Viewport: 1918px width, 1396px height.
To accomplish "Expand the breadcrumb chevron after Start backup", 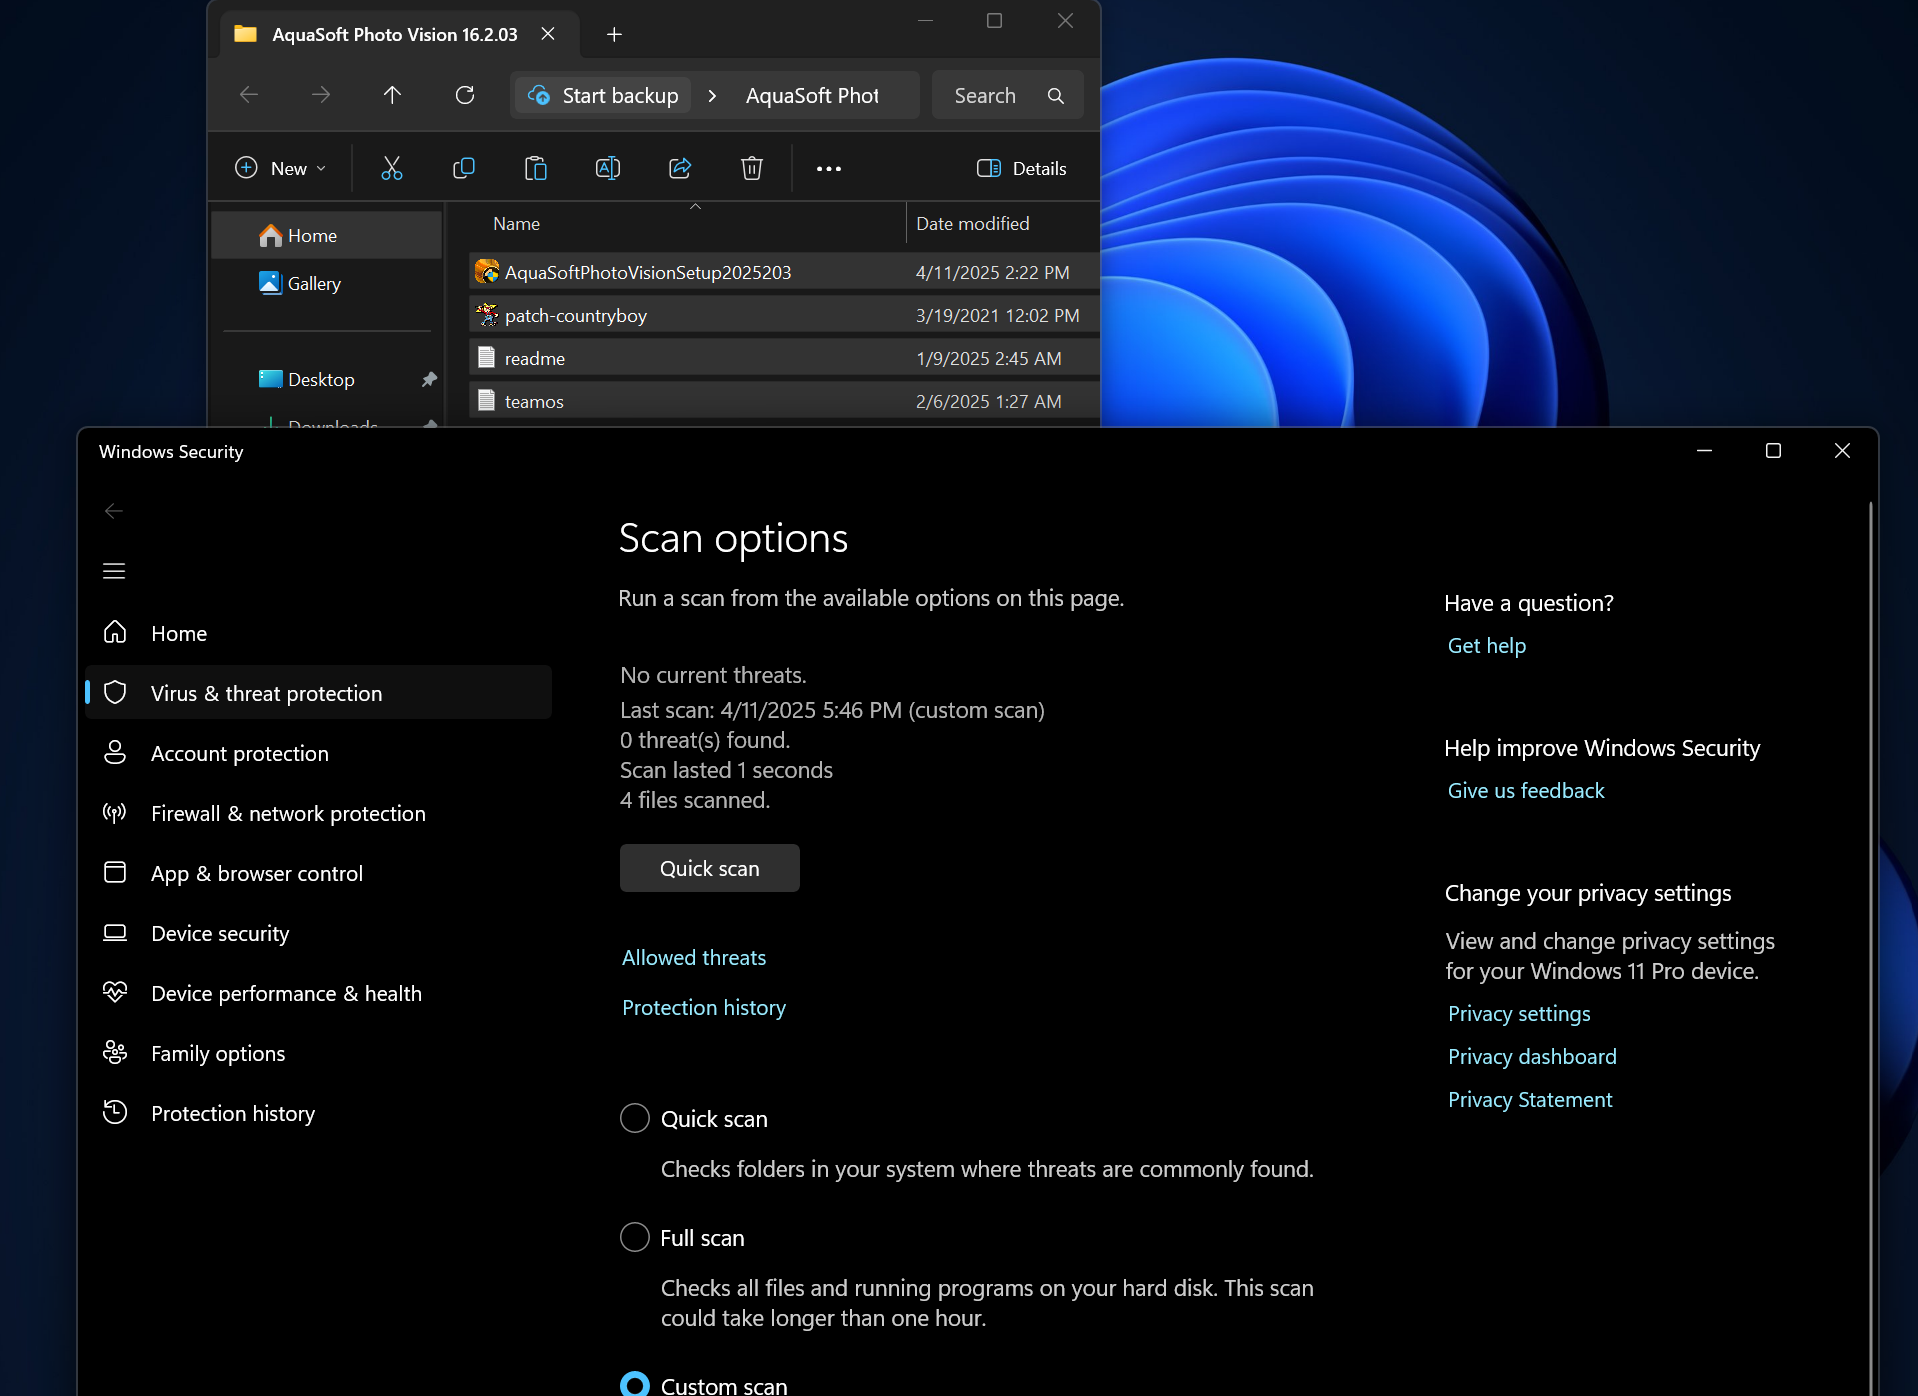I will [x=712, y=96].
